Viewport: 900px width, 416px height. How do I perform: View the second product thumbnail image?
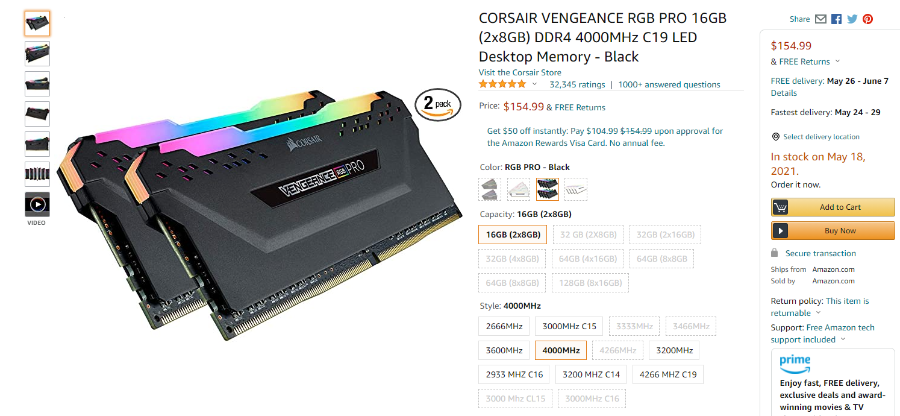point(37,53)
